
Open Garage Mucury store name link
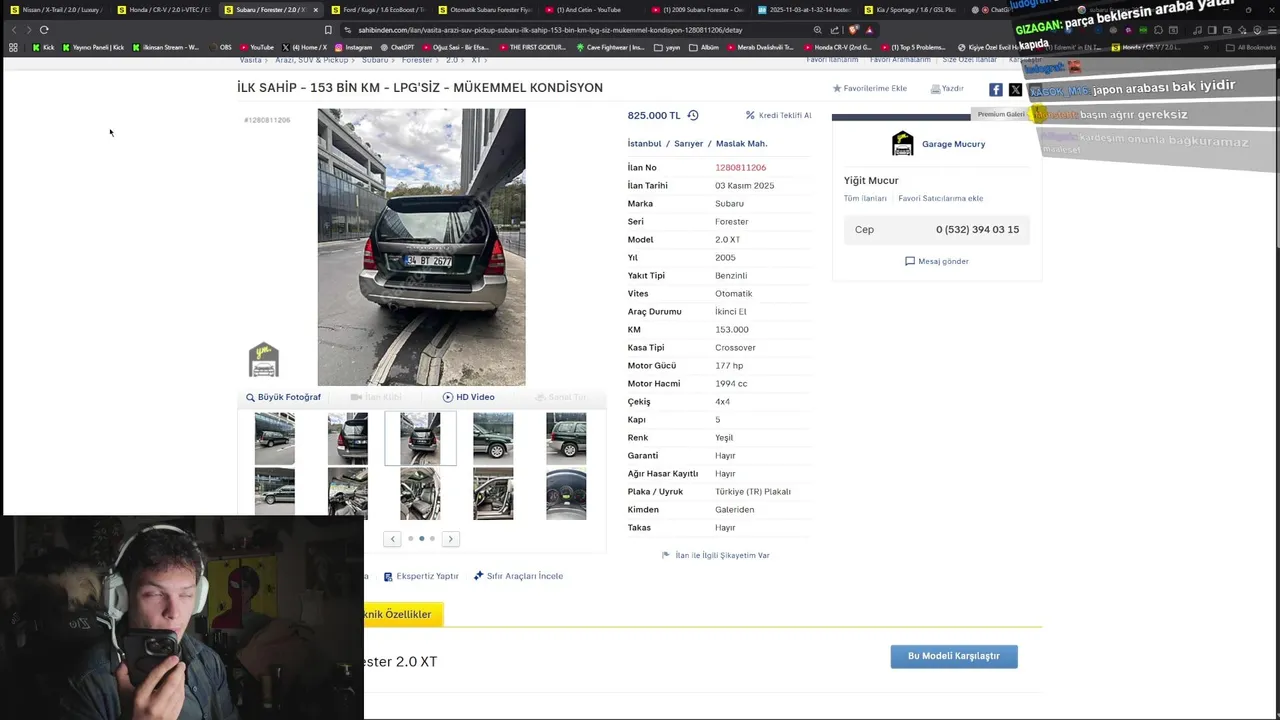click(x=953, y=144)
